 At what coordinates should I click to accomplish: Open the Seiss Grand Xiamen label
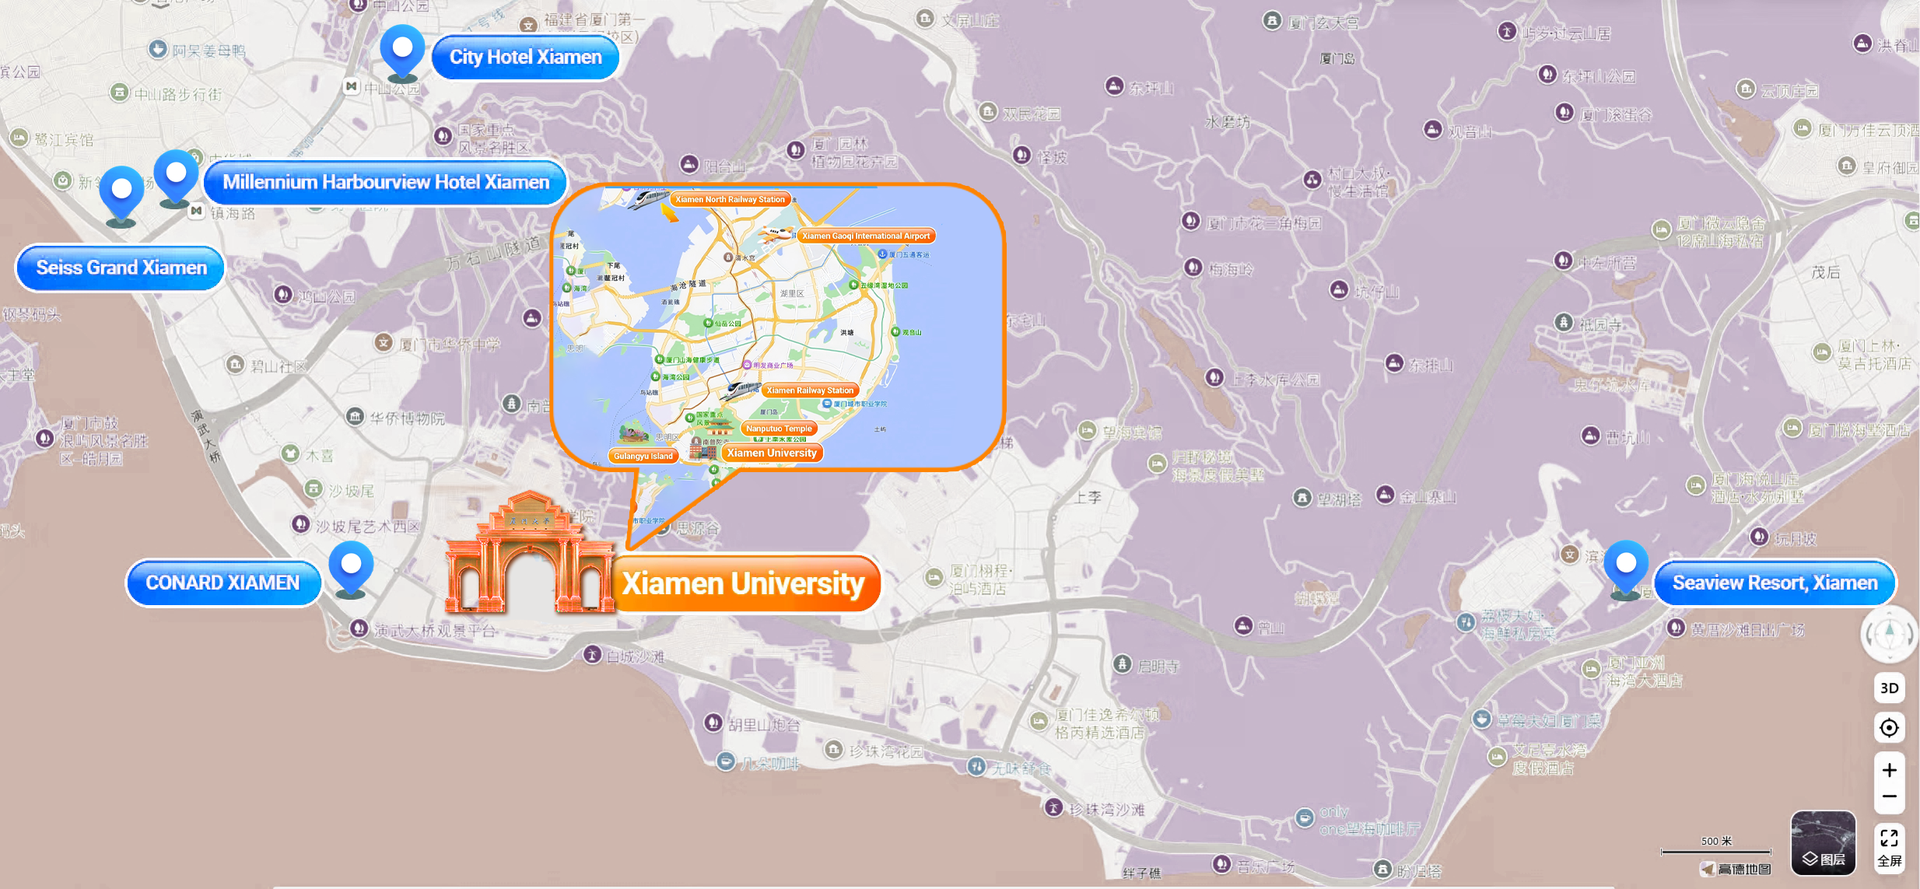pyautogui.click(x=121, y=268)
